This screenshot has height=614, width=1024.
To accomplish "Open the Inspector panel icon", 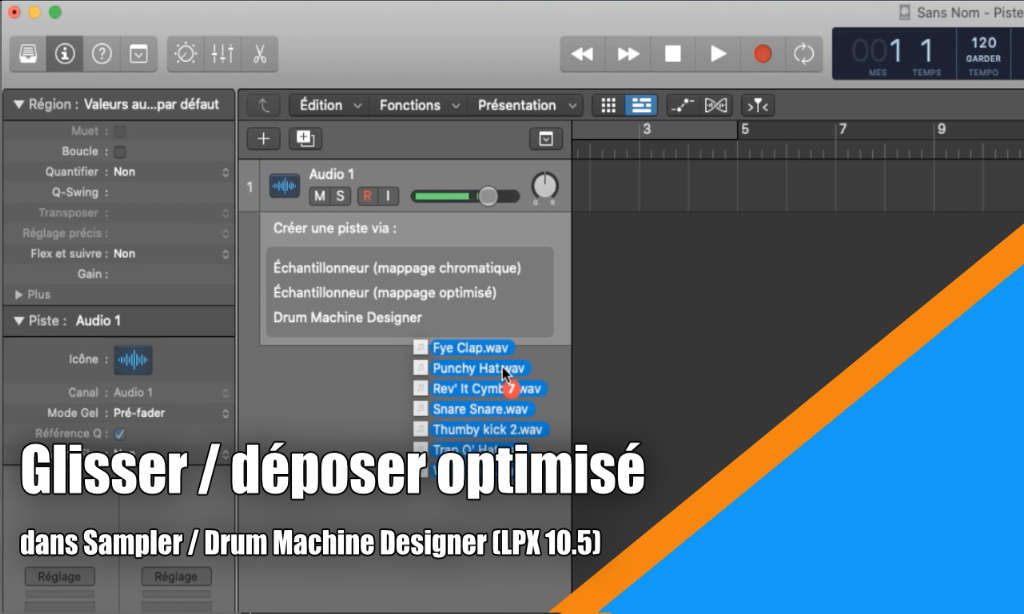I will point(64,54).
